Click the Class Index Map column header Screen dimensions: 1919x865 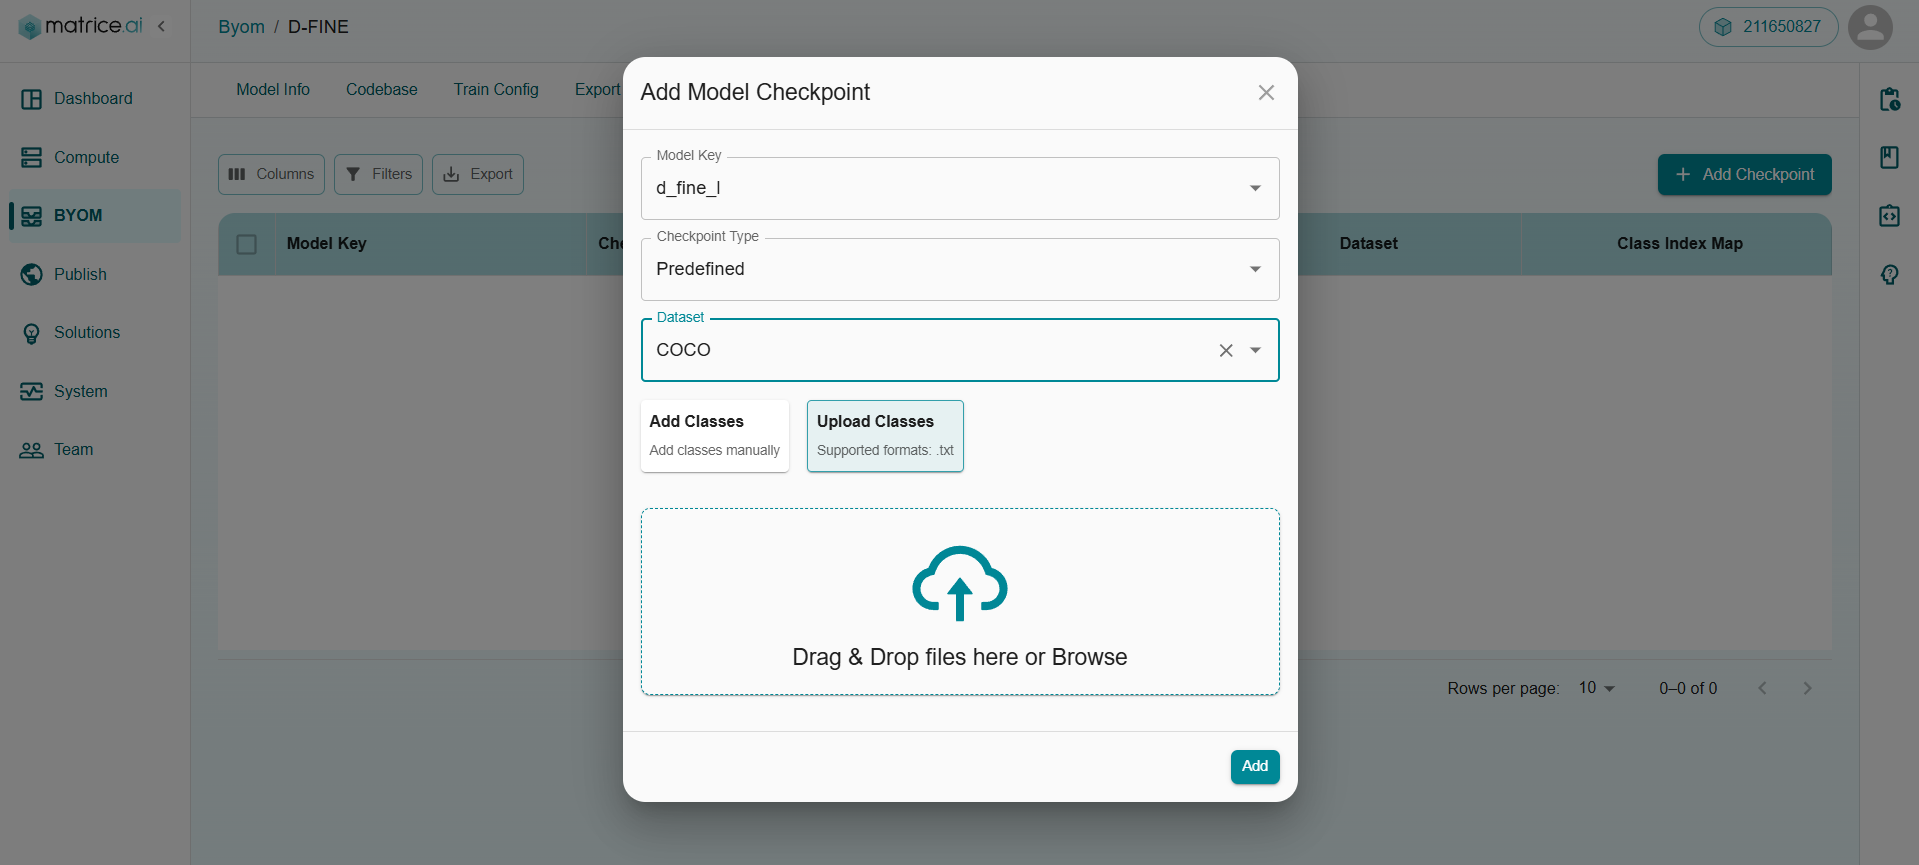1680,244
